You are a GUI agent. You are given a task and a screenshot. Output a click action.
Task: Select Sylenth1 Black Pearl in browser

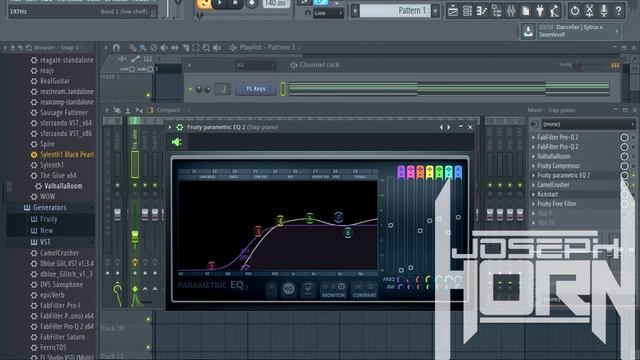click(67, 155)
